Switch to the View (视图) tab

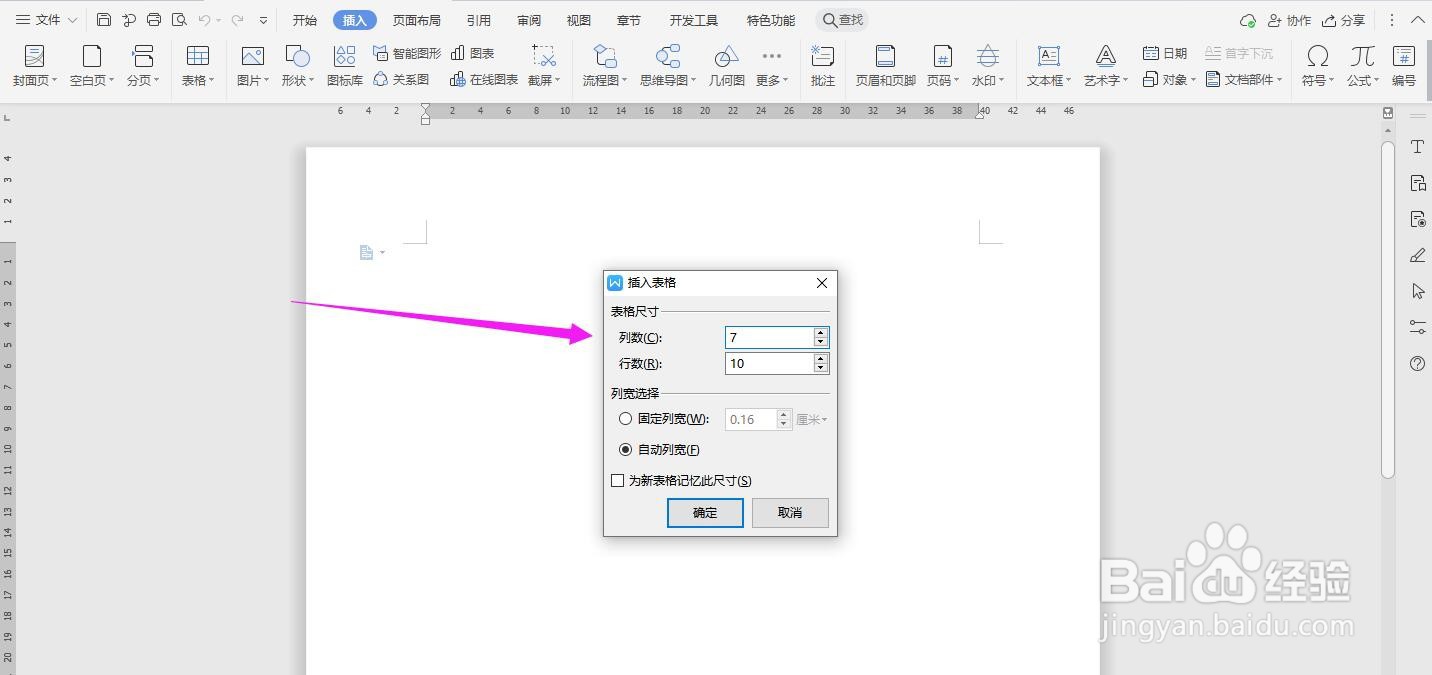click(x=578, y=20)
